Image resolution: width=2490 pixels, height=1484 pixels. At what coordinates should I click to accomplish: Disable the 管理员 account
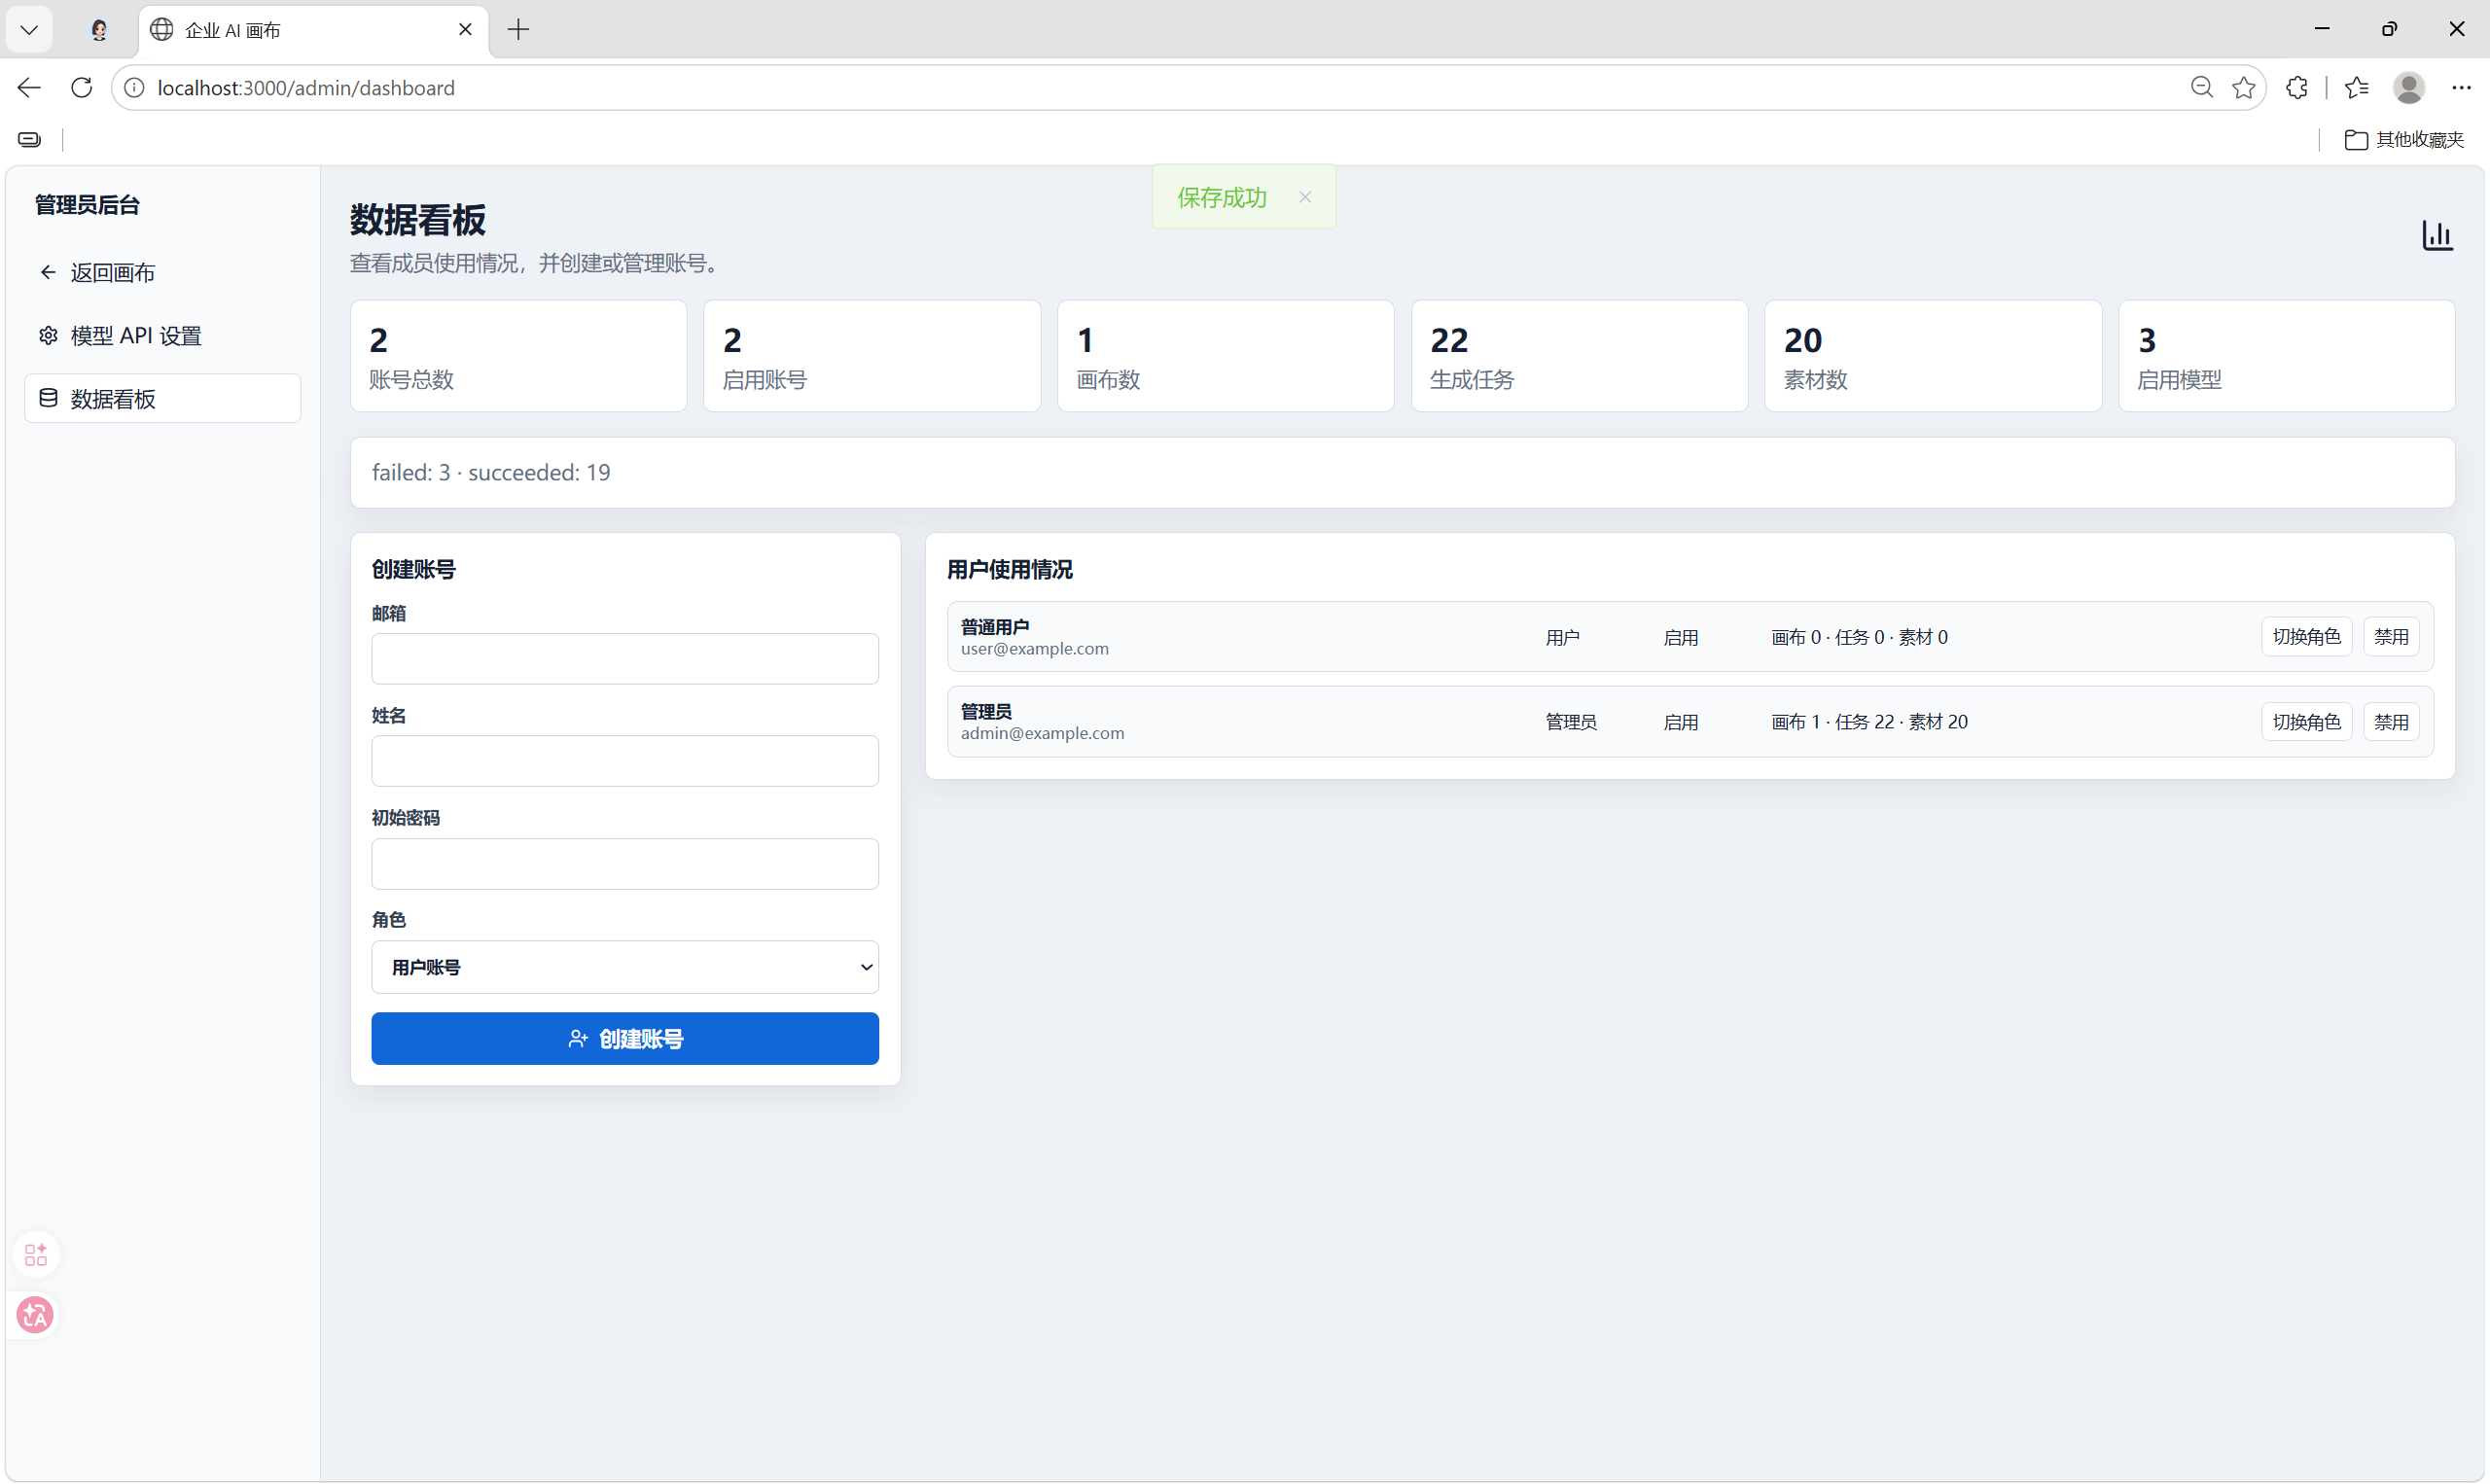tap(2390, 722)
